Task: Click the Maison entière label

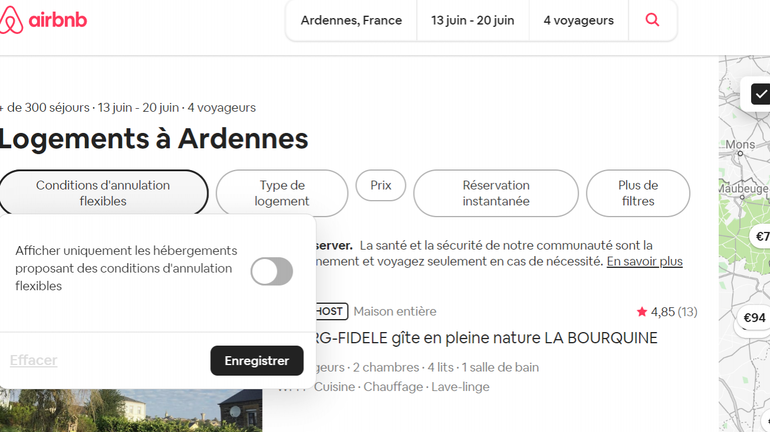Action: (x=395, y=311)
